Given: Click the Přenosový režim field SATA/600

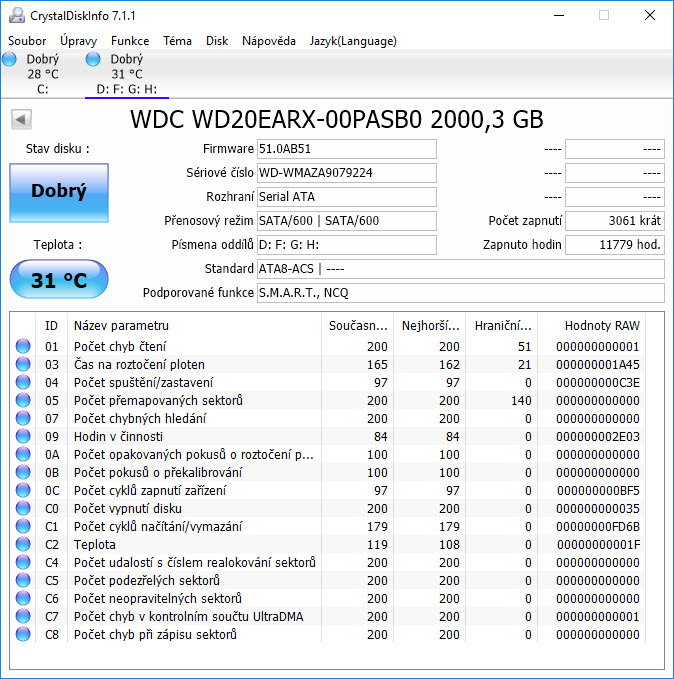Looking at the screenshot, I should tap(347, 221).
